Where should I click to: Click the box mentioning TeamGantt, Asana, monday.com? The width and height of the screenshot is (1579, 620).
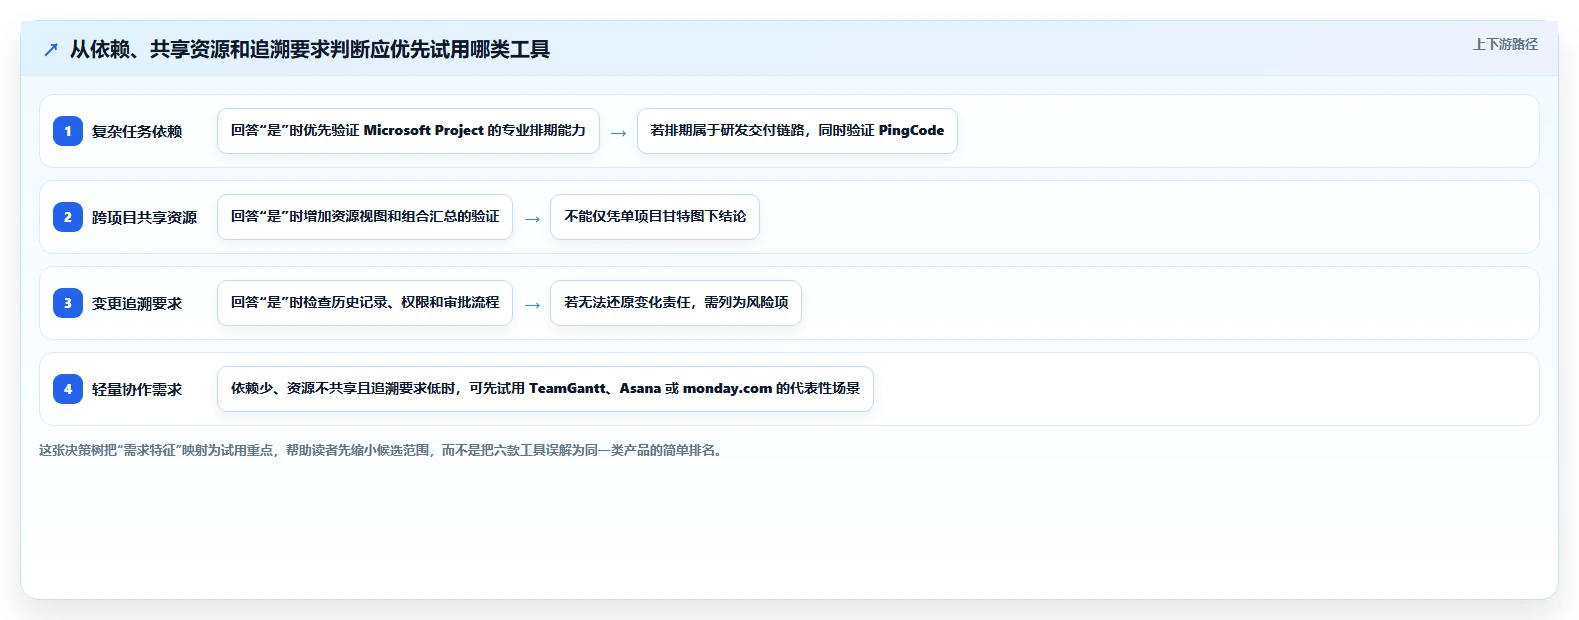pos(545,389)
